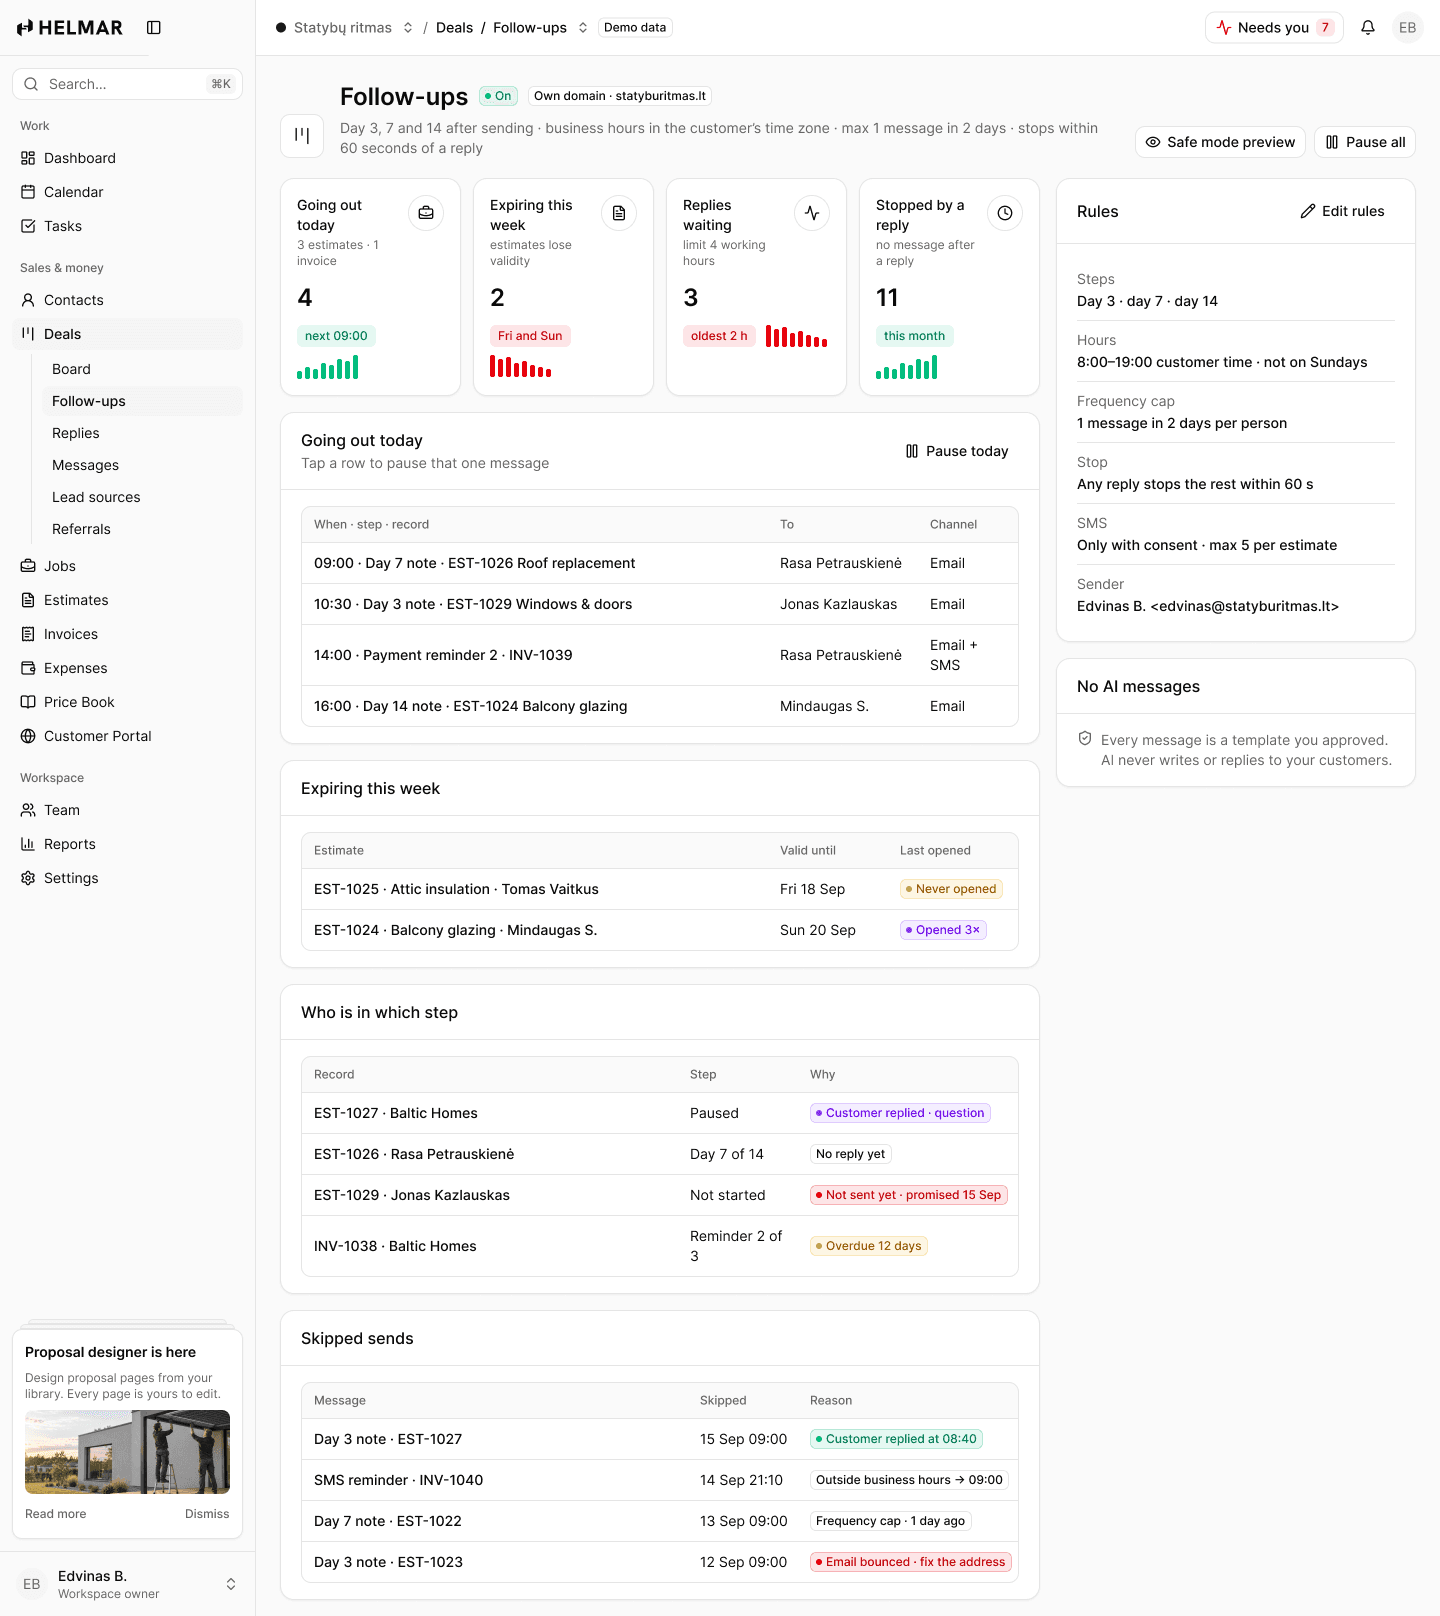The width and height of the screenshot is (1440, 1616).
Task: Click Read more on Proposal designer card
Action: click(56, 1514)
